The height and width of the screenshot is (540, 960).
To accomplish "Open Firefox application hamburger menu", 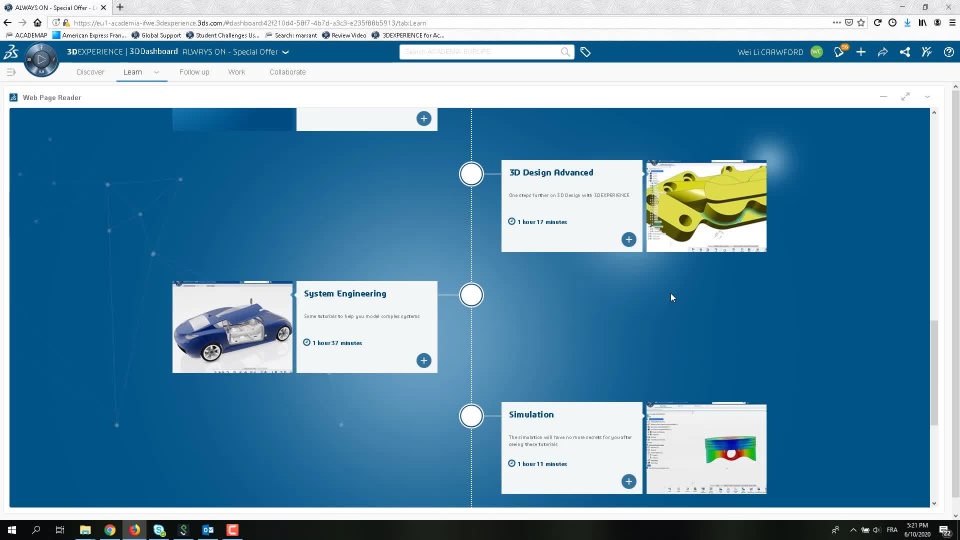I will coord(952,23).
